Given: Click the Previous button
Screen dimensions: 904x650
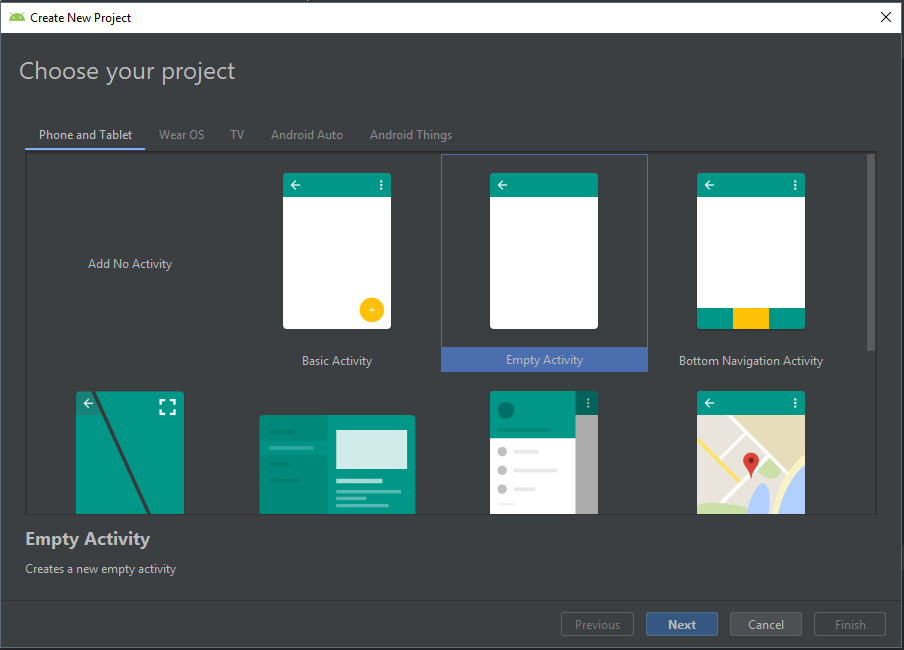Looking at the screenshot, I should point(597,624).
